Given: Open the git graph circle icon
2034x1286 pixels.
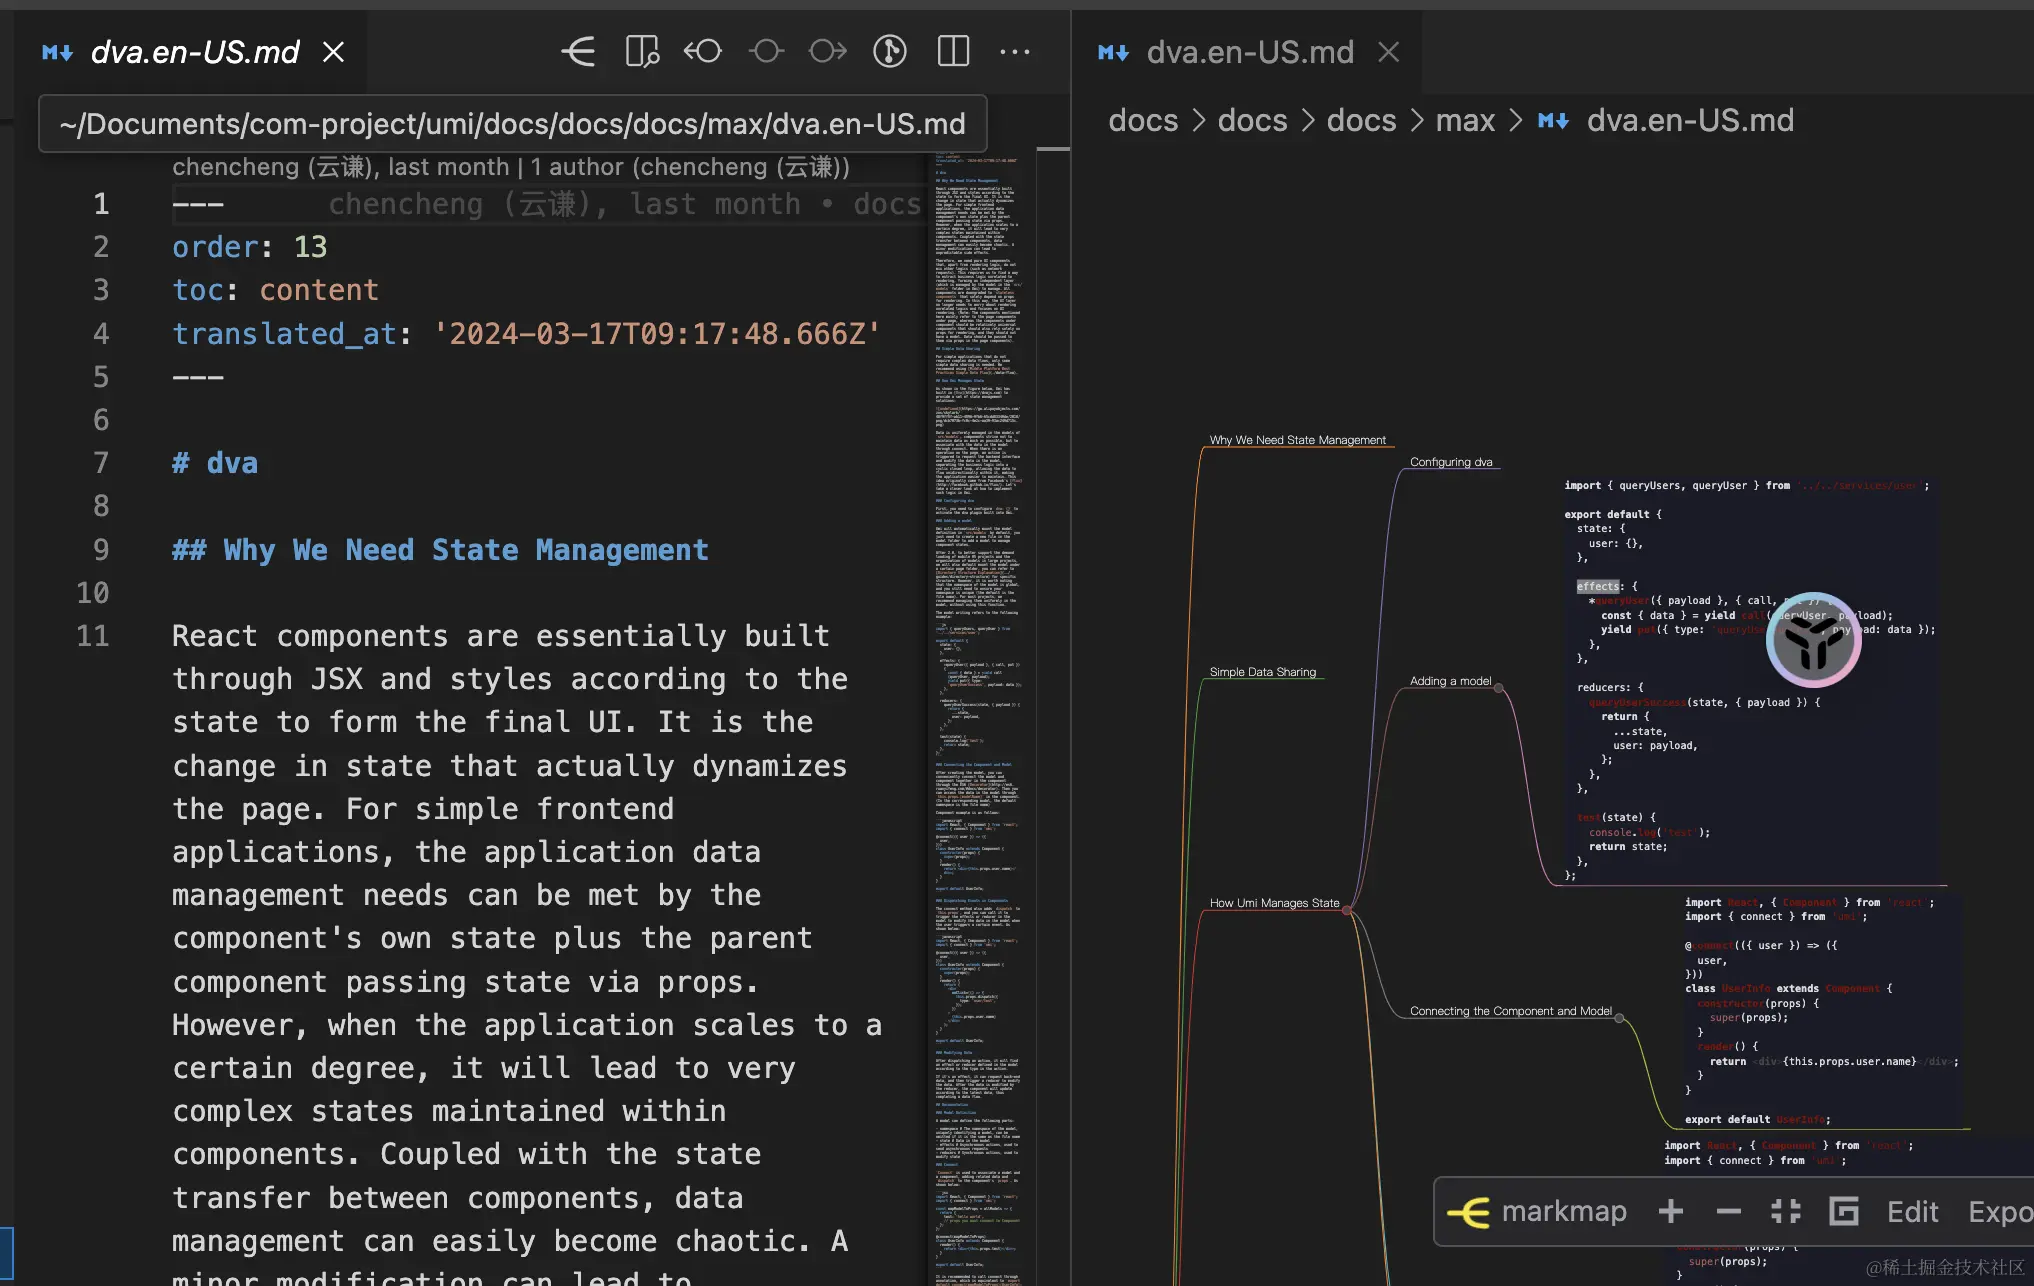Looking at the screenshot, I should coord(889,51).
